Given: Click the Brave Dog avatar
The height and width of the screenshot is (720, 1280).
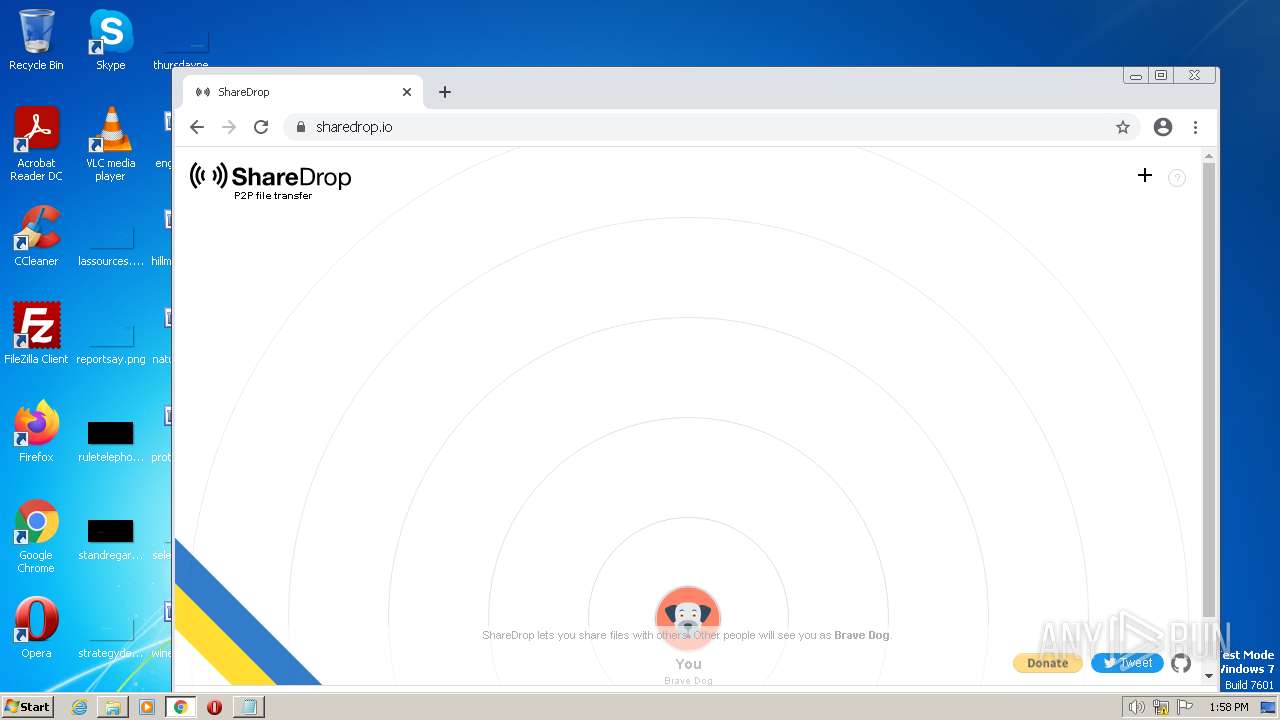Looking at the screenshot, I should pos(688,618).
